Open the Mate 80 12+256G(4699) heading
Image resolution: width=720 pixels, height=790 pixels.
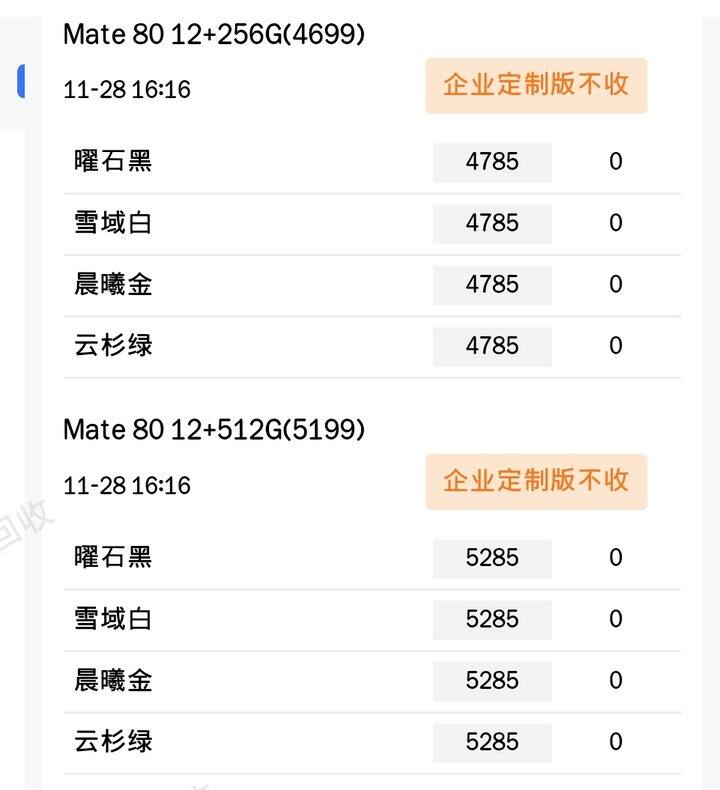[214, 34]
